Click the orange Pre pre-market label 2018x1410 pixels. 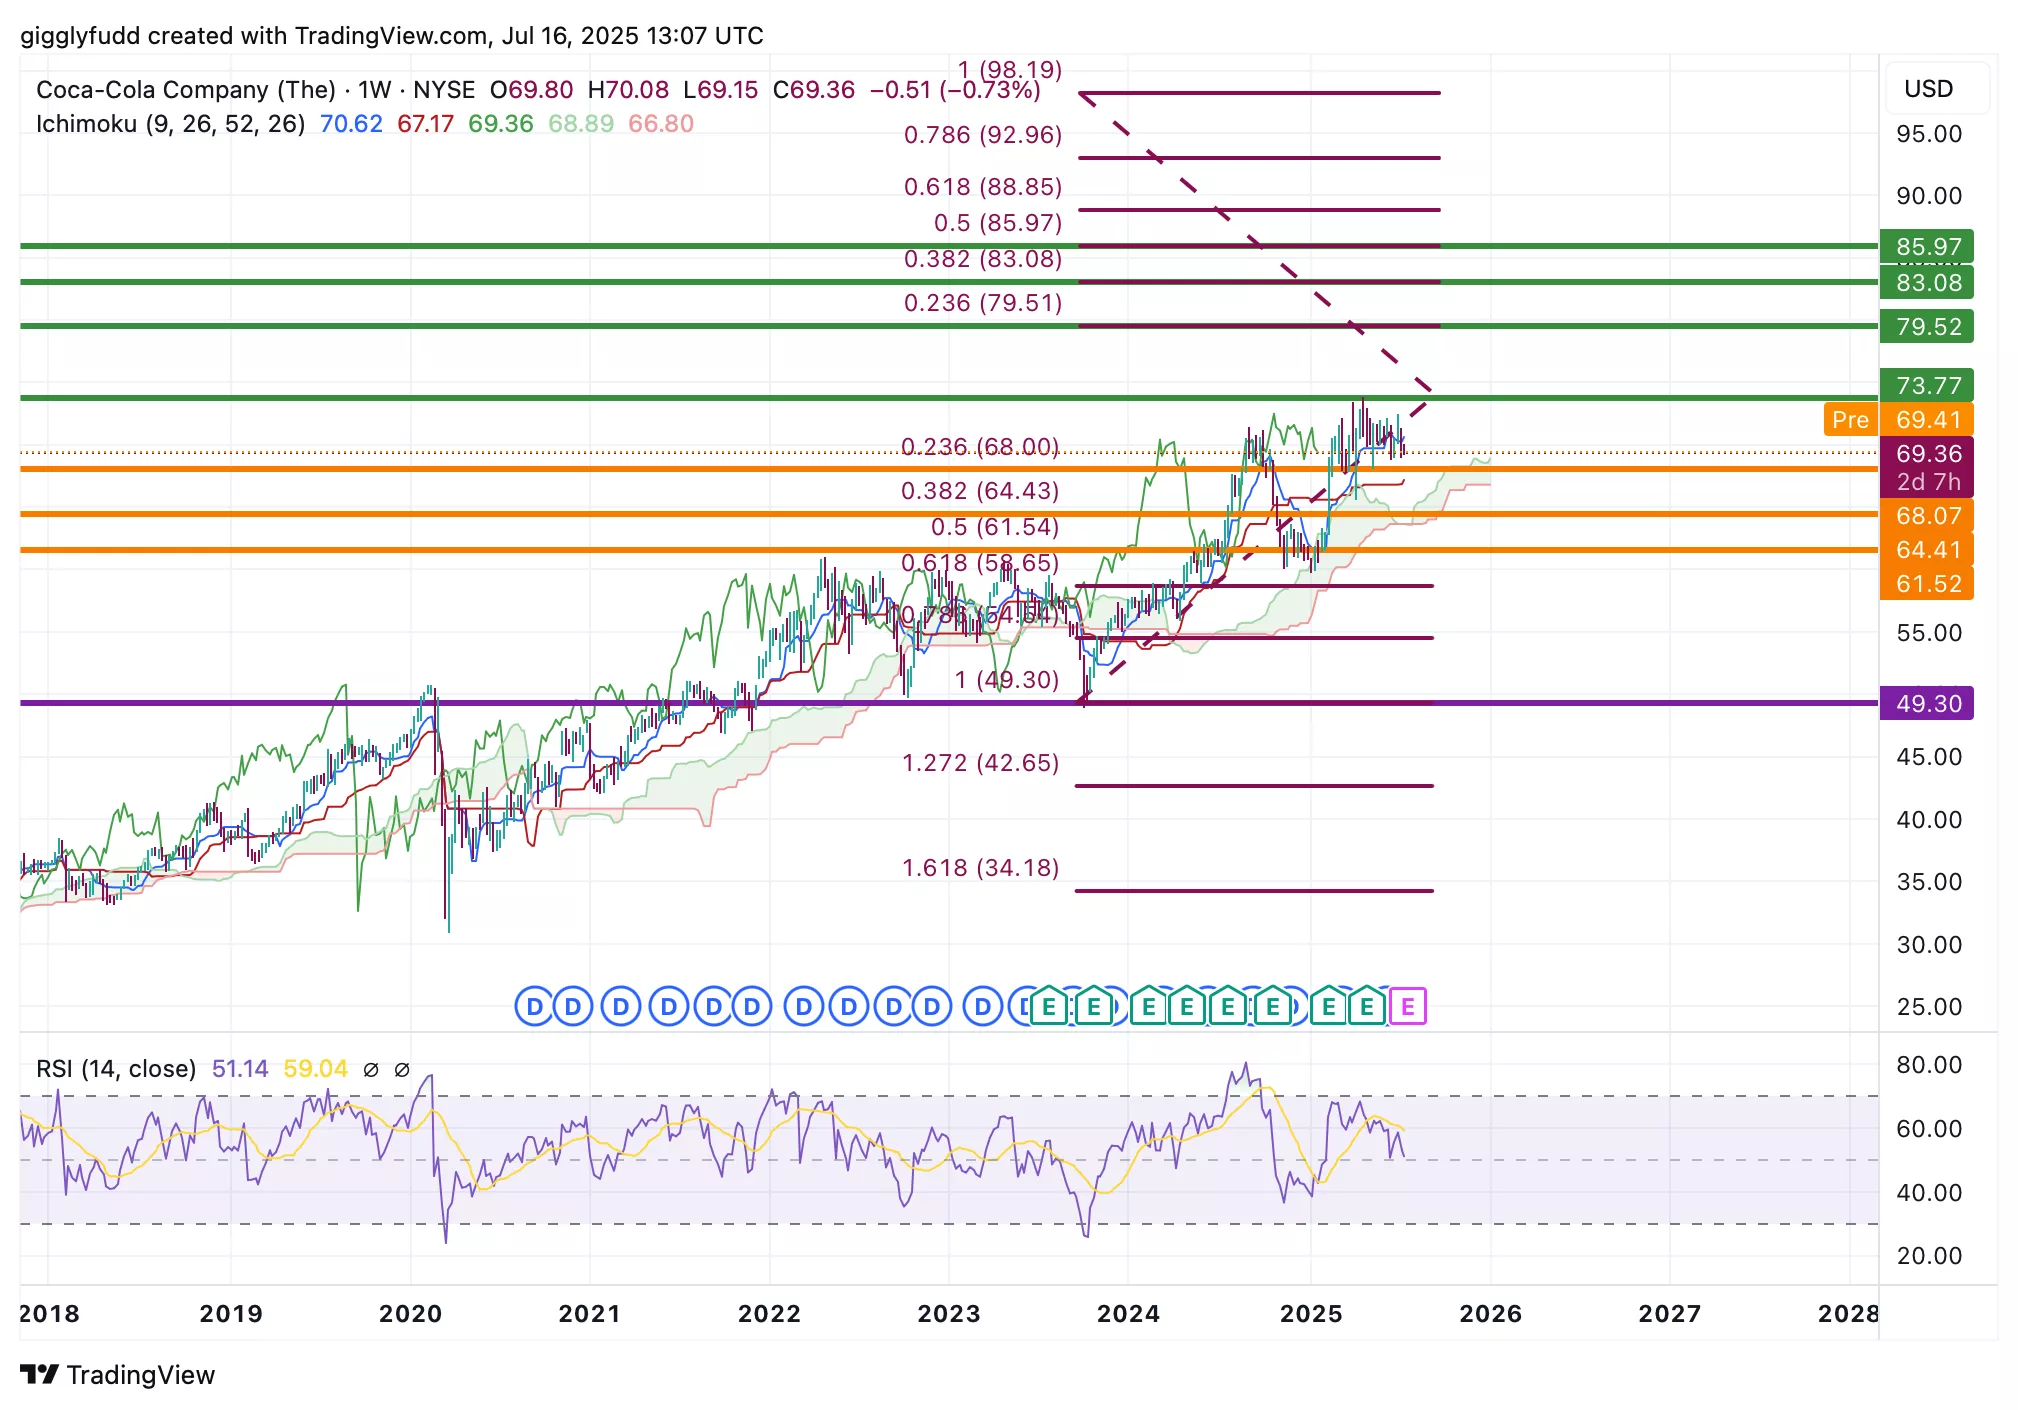tap(1850, 420)
